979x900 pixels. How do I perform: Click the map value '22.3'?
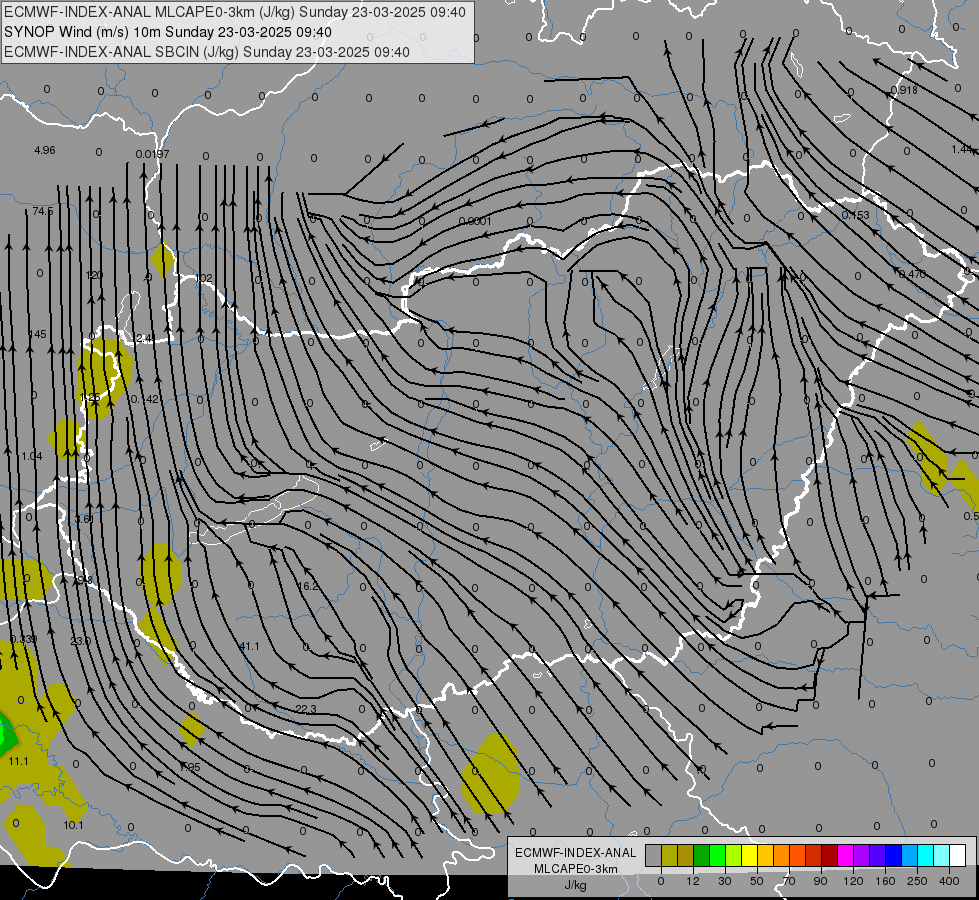[x=306, y=709]
